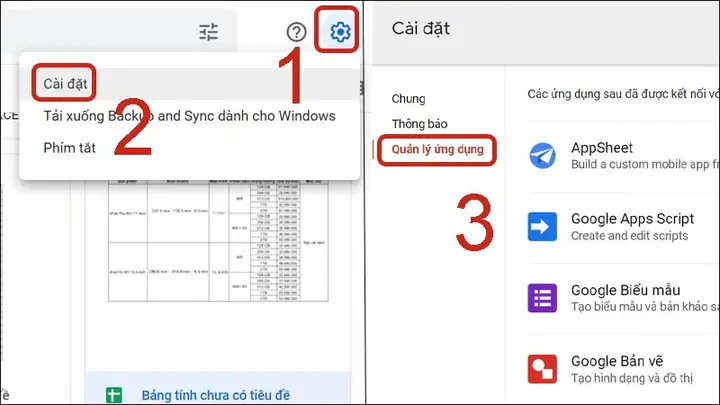Open spreadsheet preview thumbnail
720x405 pixels.
(x=218, y=241)
